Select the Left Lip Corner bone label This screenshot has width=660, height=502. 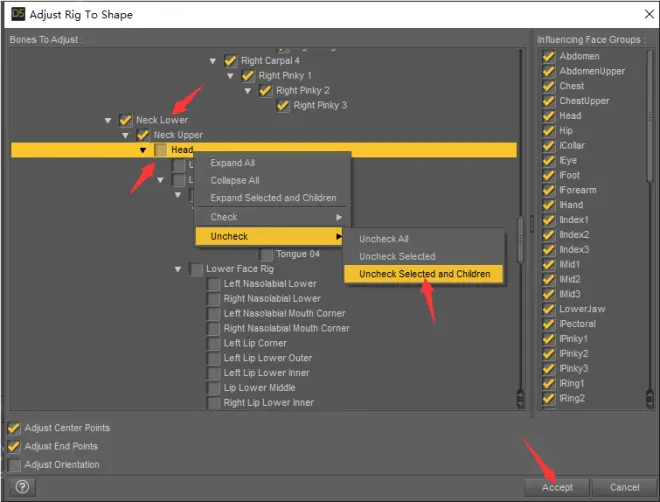255,343
